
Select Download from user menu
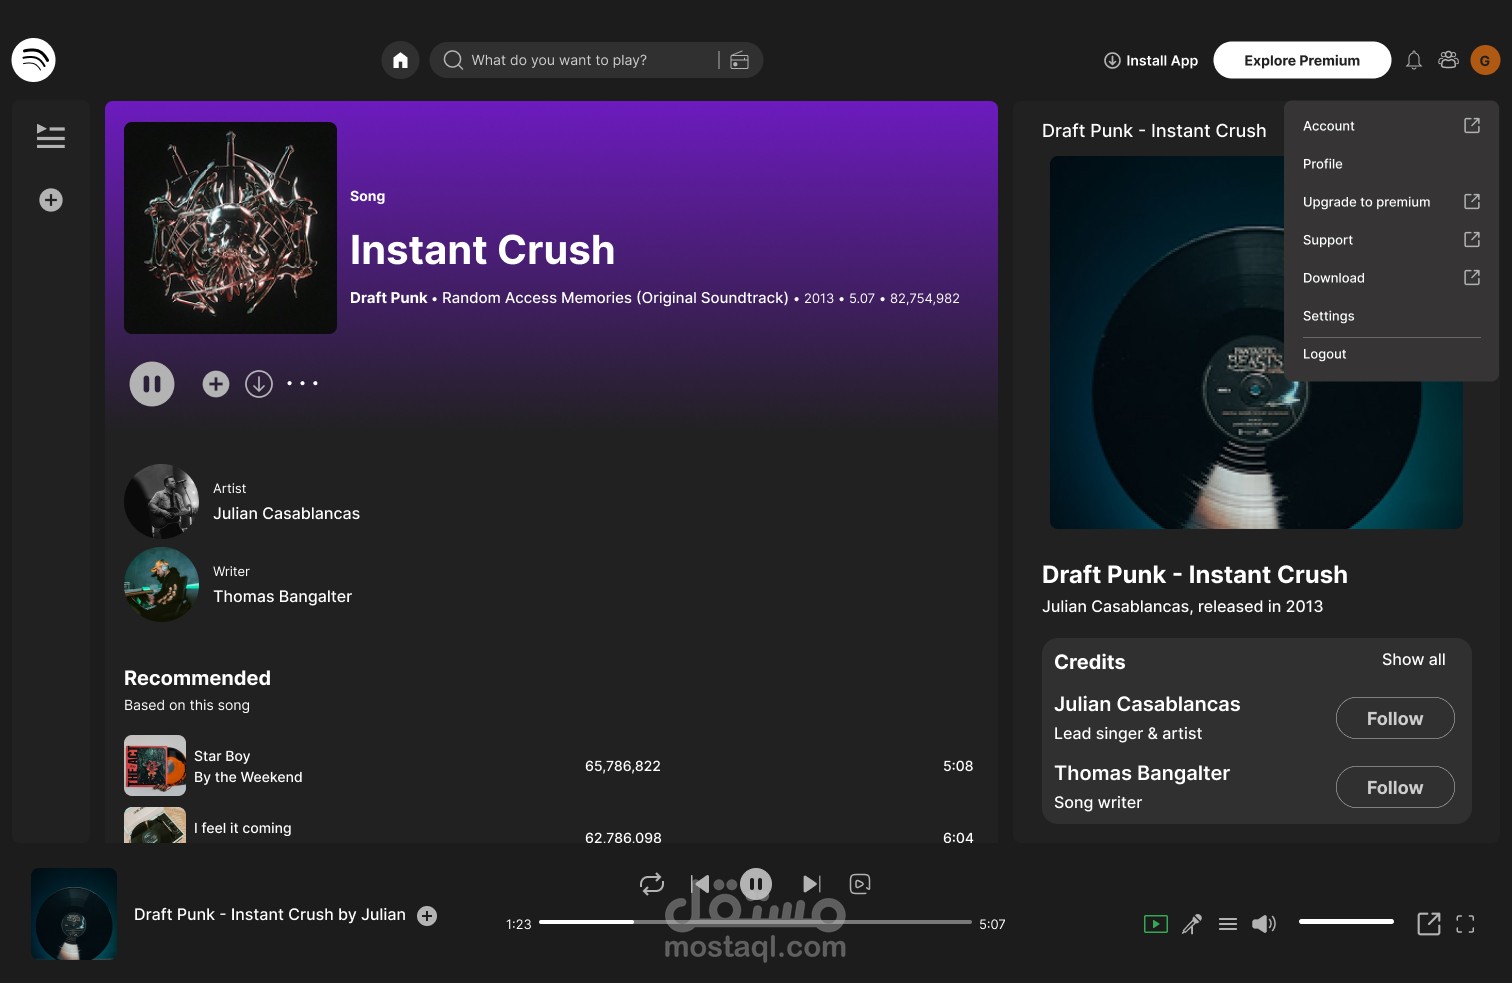1391,278
